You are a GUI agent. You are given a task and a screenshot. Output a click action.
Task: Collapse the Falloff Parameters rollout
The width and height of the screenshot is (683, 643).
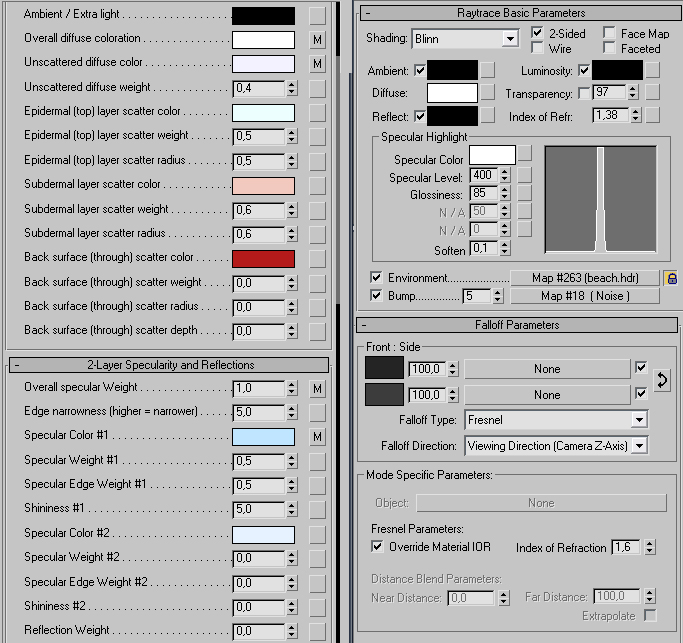[x=517, y=325]
